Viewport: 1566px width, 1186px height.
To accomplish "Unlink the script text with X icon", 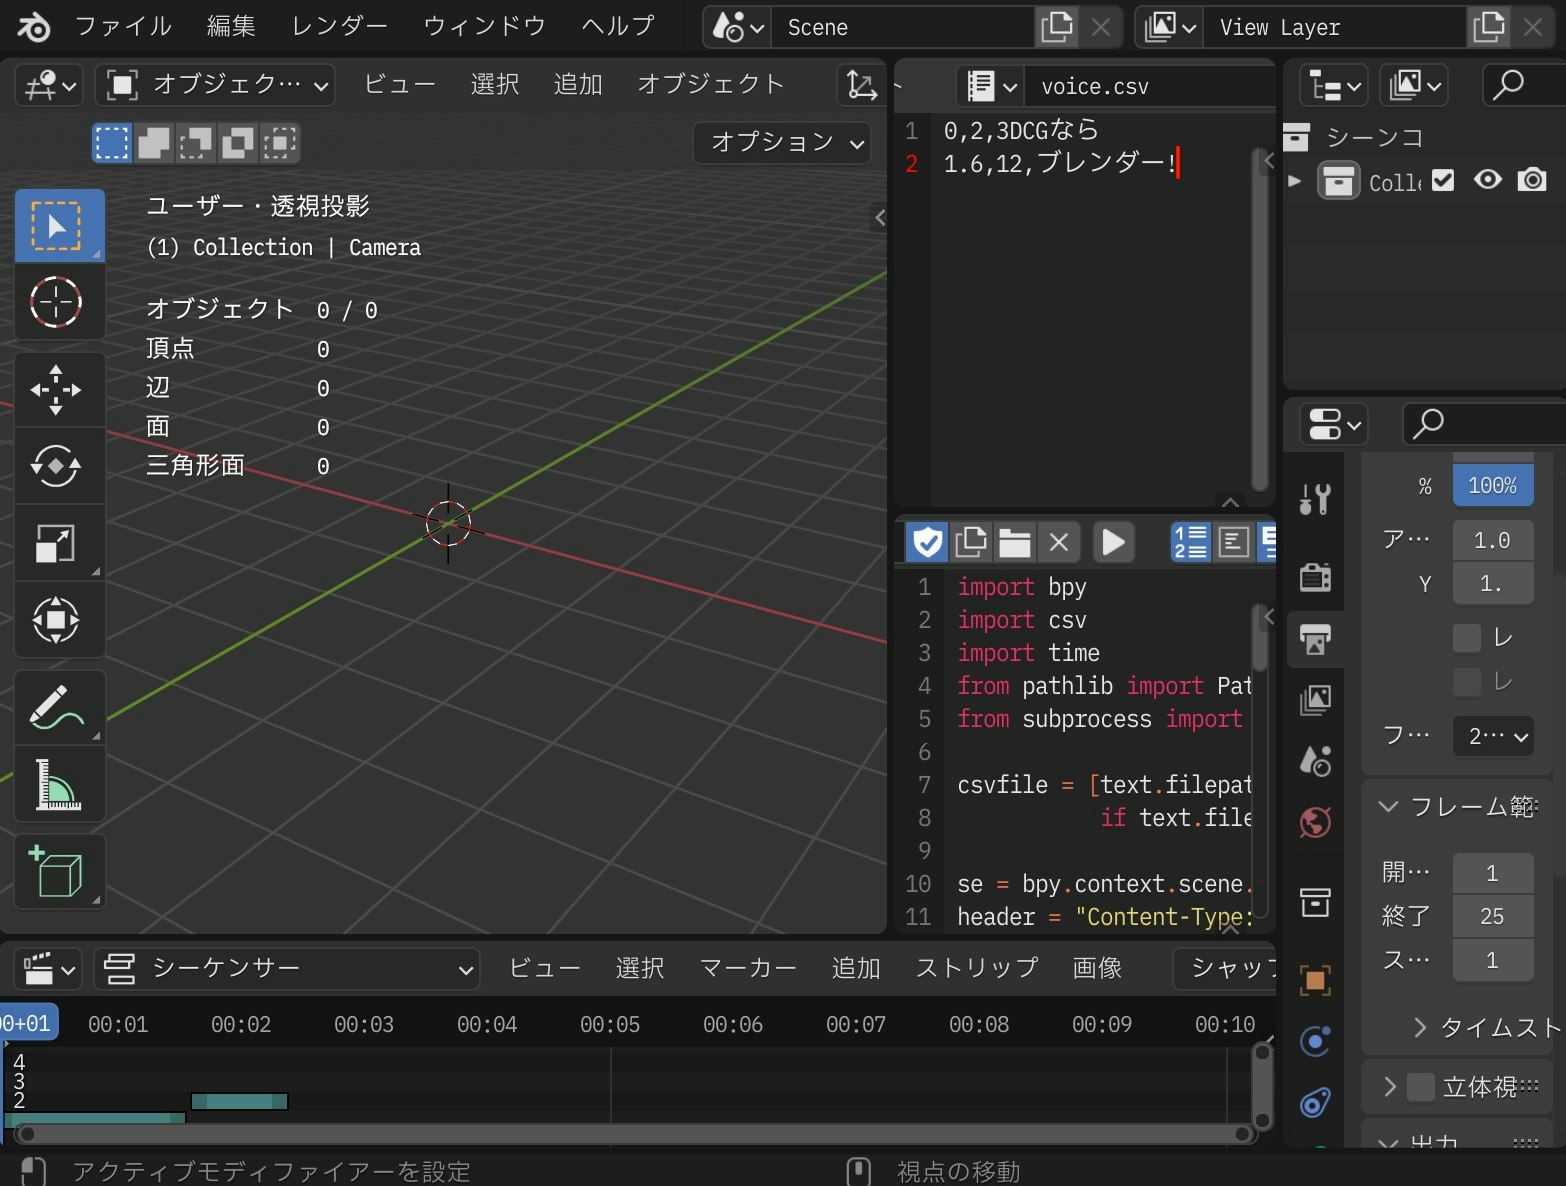I will tap(1059, 542).
